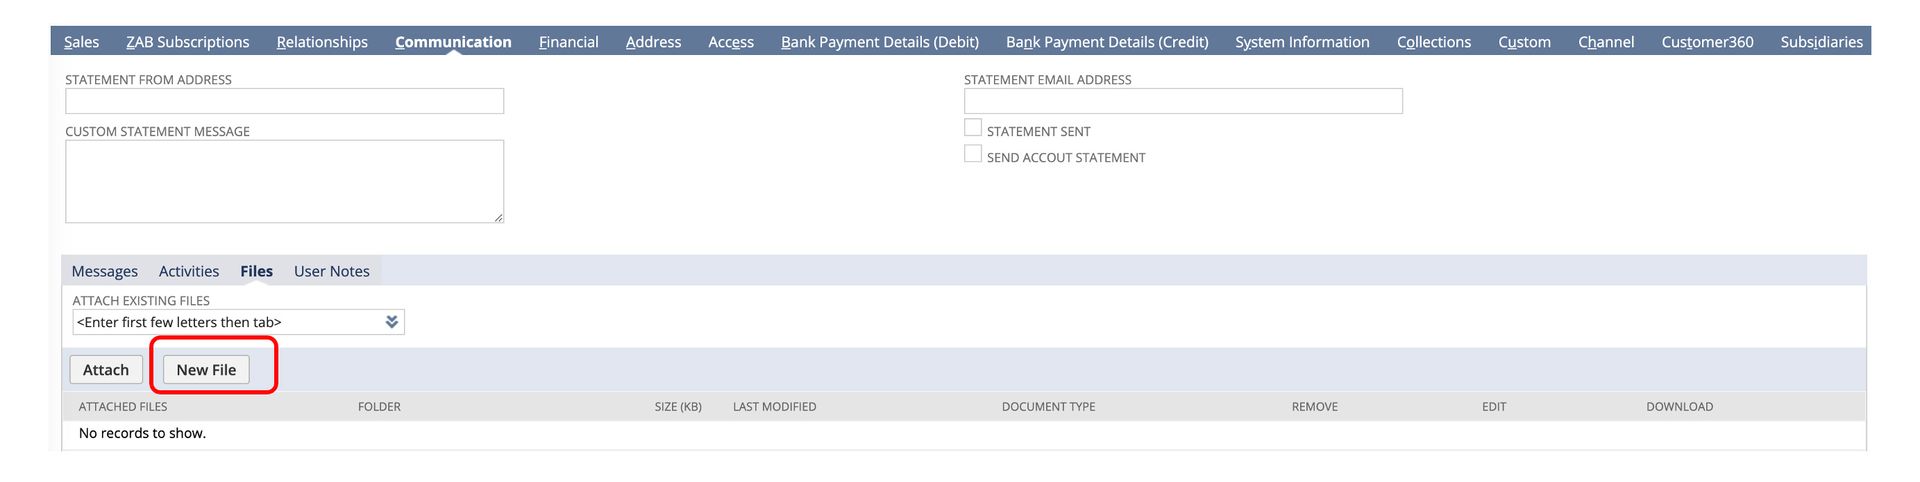Show the Messages subtab
Image resolution: width=1920 pixels, height=482 pixels.
[105, 271]
